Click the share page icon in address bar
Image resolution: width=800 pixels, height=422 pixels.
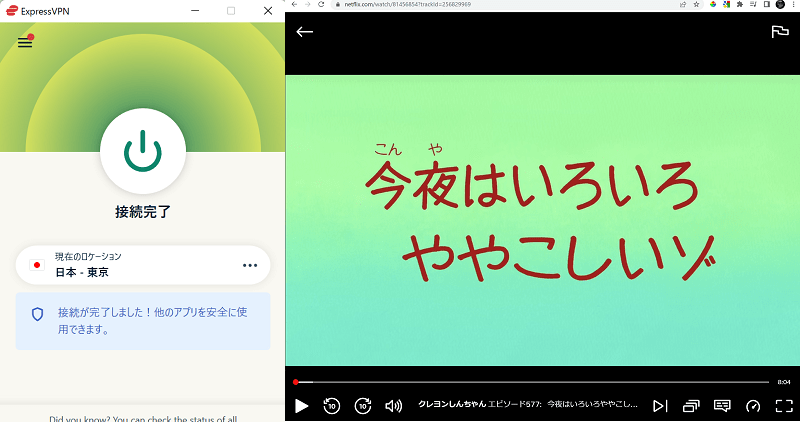683,5
